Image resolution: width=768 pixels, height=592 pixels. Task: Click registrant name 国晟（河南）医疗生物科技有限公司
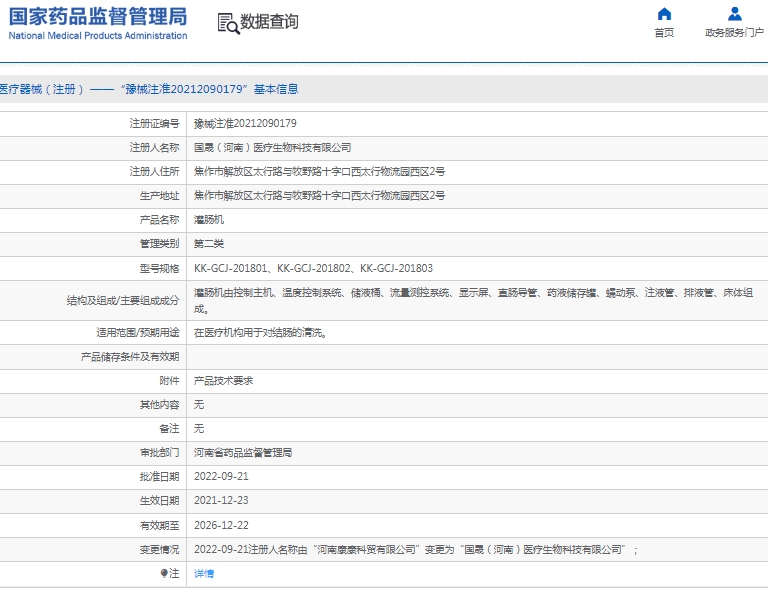tap(272, 147)
